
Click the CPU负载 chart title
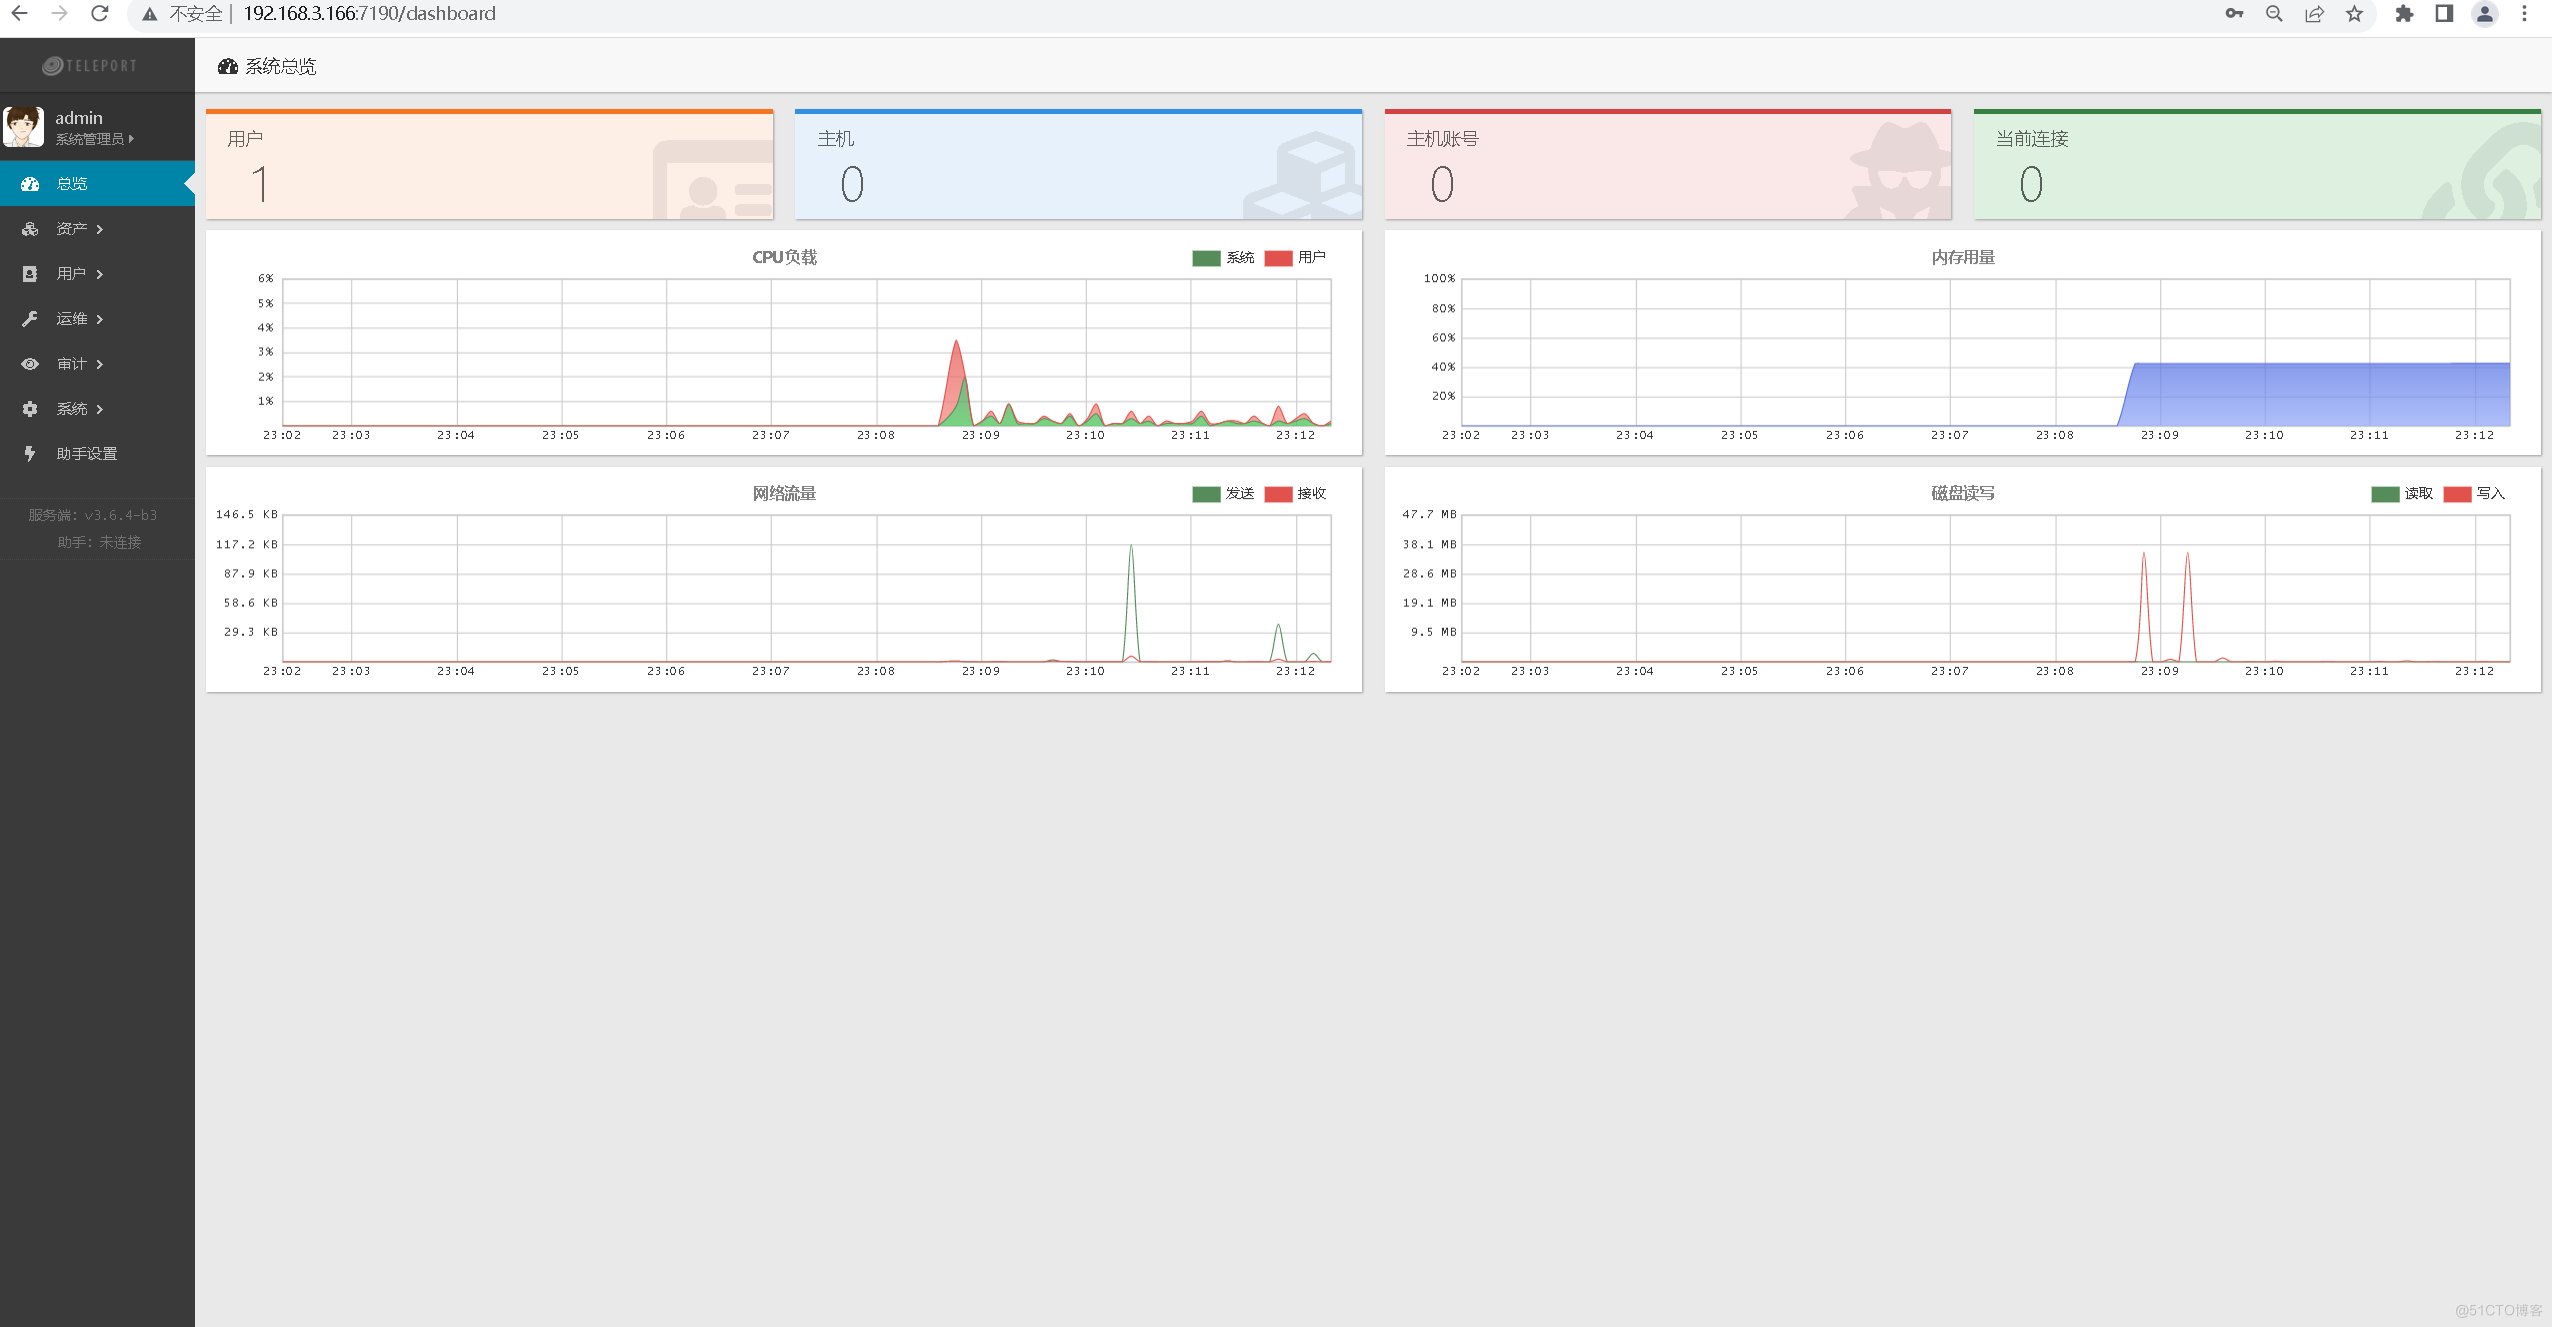click(784, 257)
